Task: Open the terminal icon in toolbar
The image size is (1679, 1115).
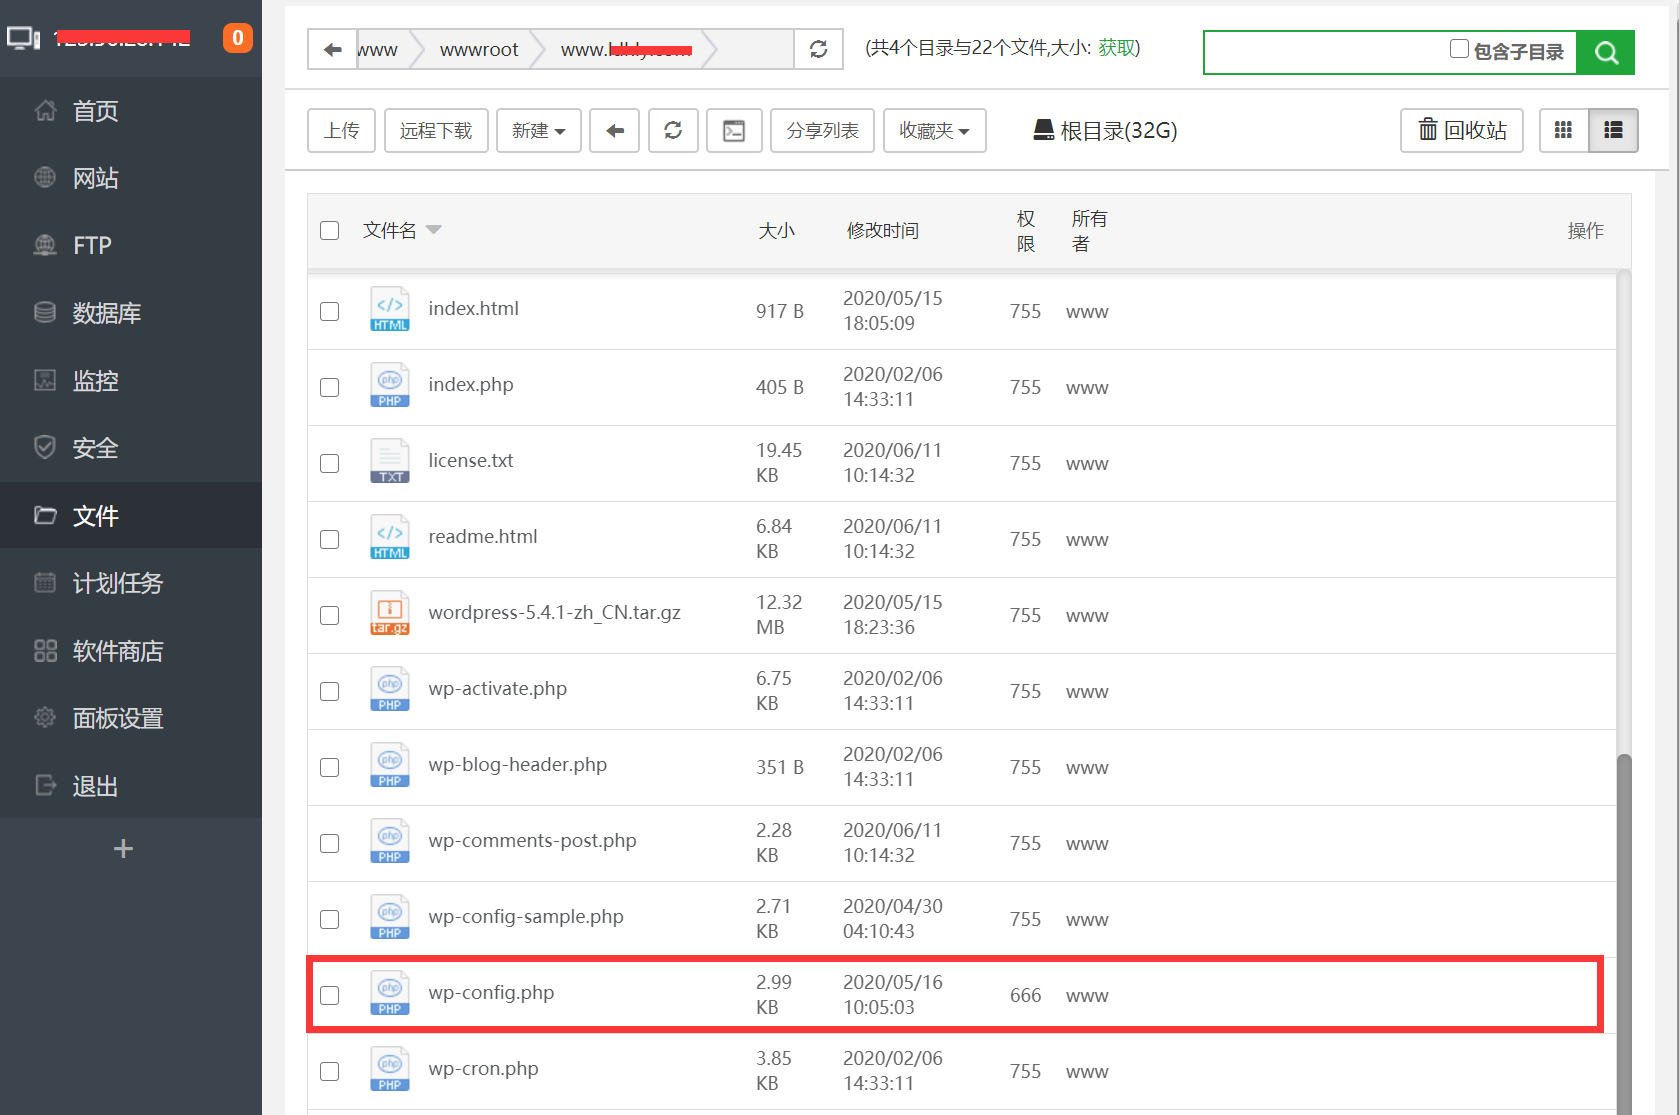Action: point(734,131)
